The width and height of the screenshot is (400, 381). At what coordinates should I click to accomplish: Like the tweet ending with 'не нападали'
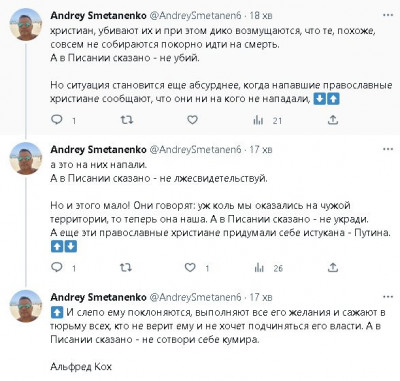point(192,119)
